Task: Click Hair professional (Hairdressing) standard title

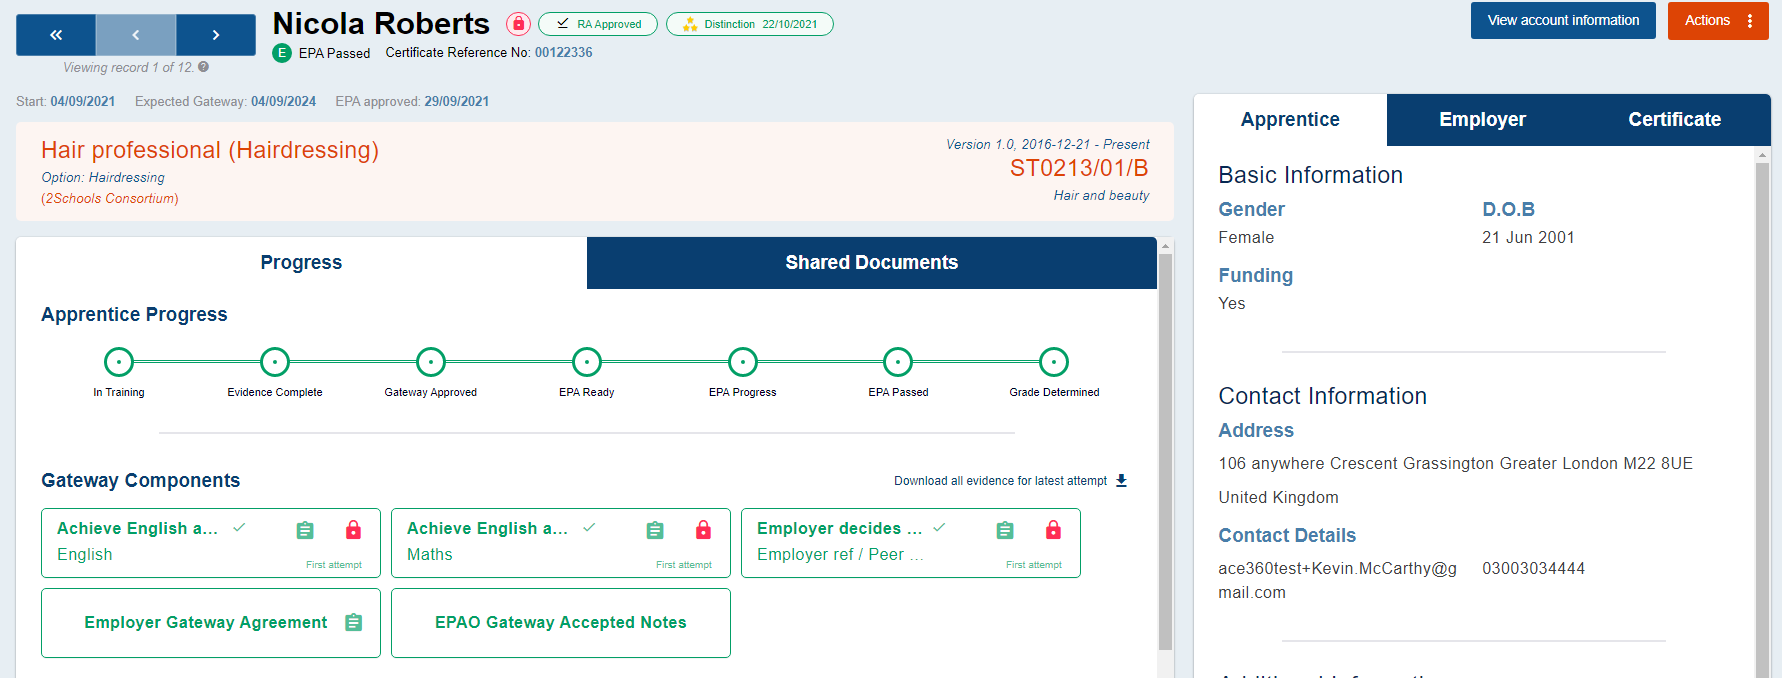Action: coord(210,150)
